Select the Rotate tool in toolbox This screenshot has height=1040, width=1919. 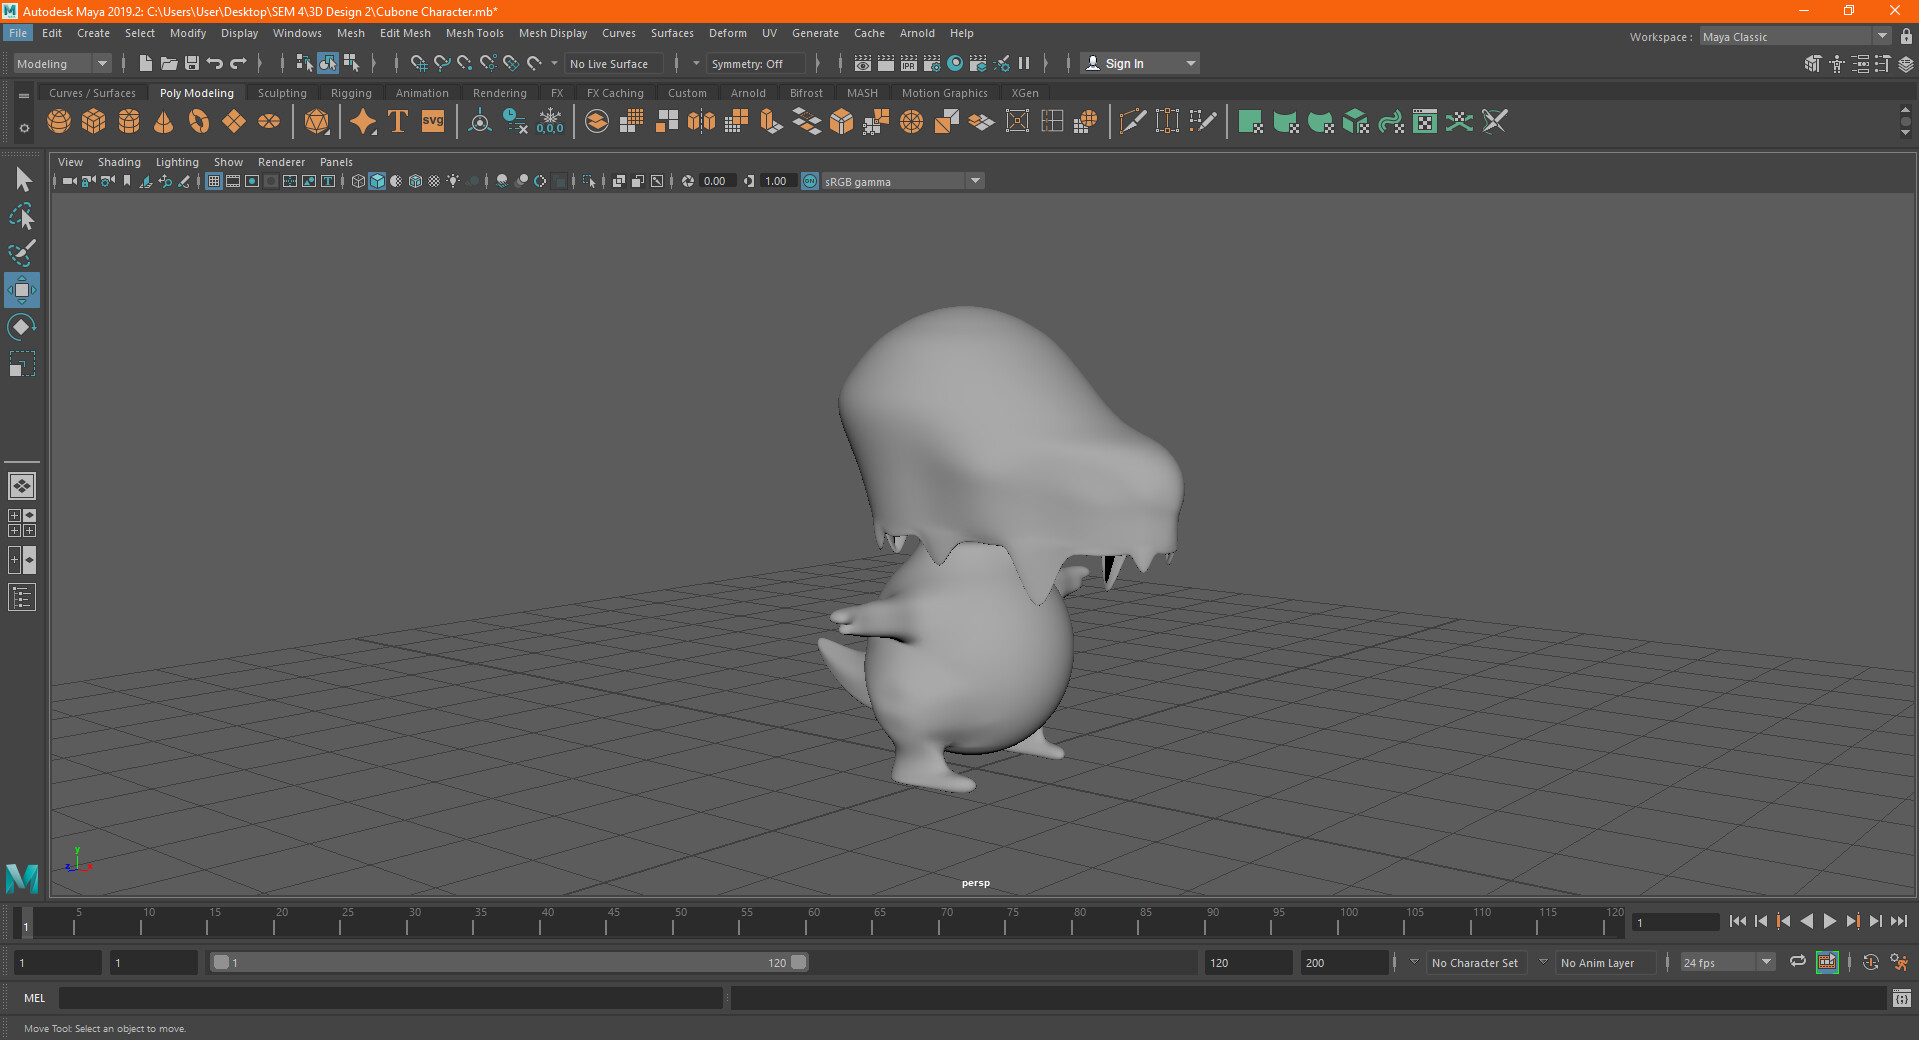click(22, 327)
